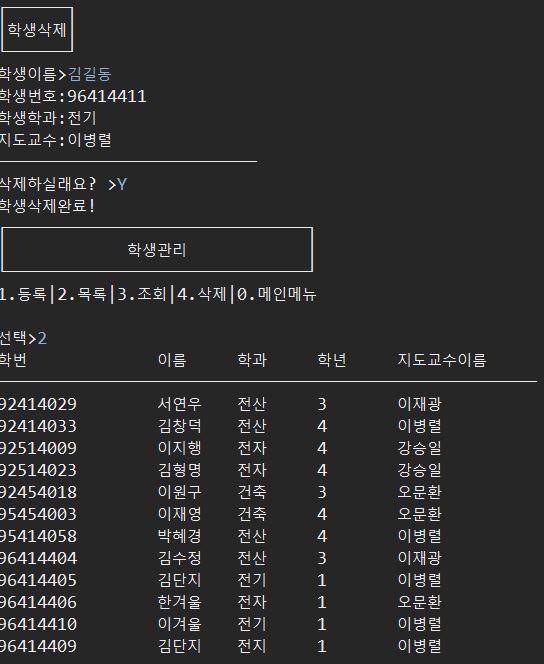Click the '학생번호:96414411' line
Image resolution: width=544 pixels, height=664 pixels.
pos(73,96)
